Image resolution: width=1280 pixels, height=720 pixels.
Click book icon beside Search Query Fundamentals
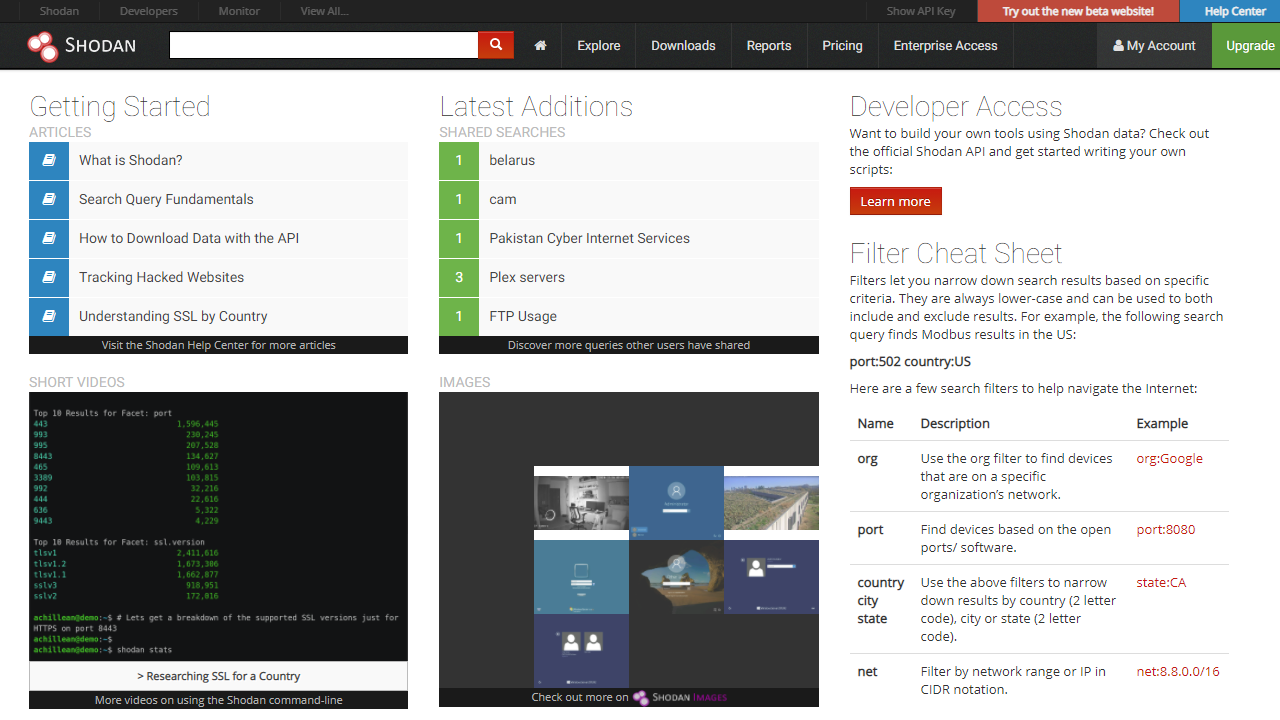(x=49, y=199)
